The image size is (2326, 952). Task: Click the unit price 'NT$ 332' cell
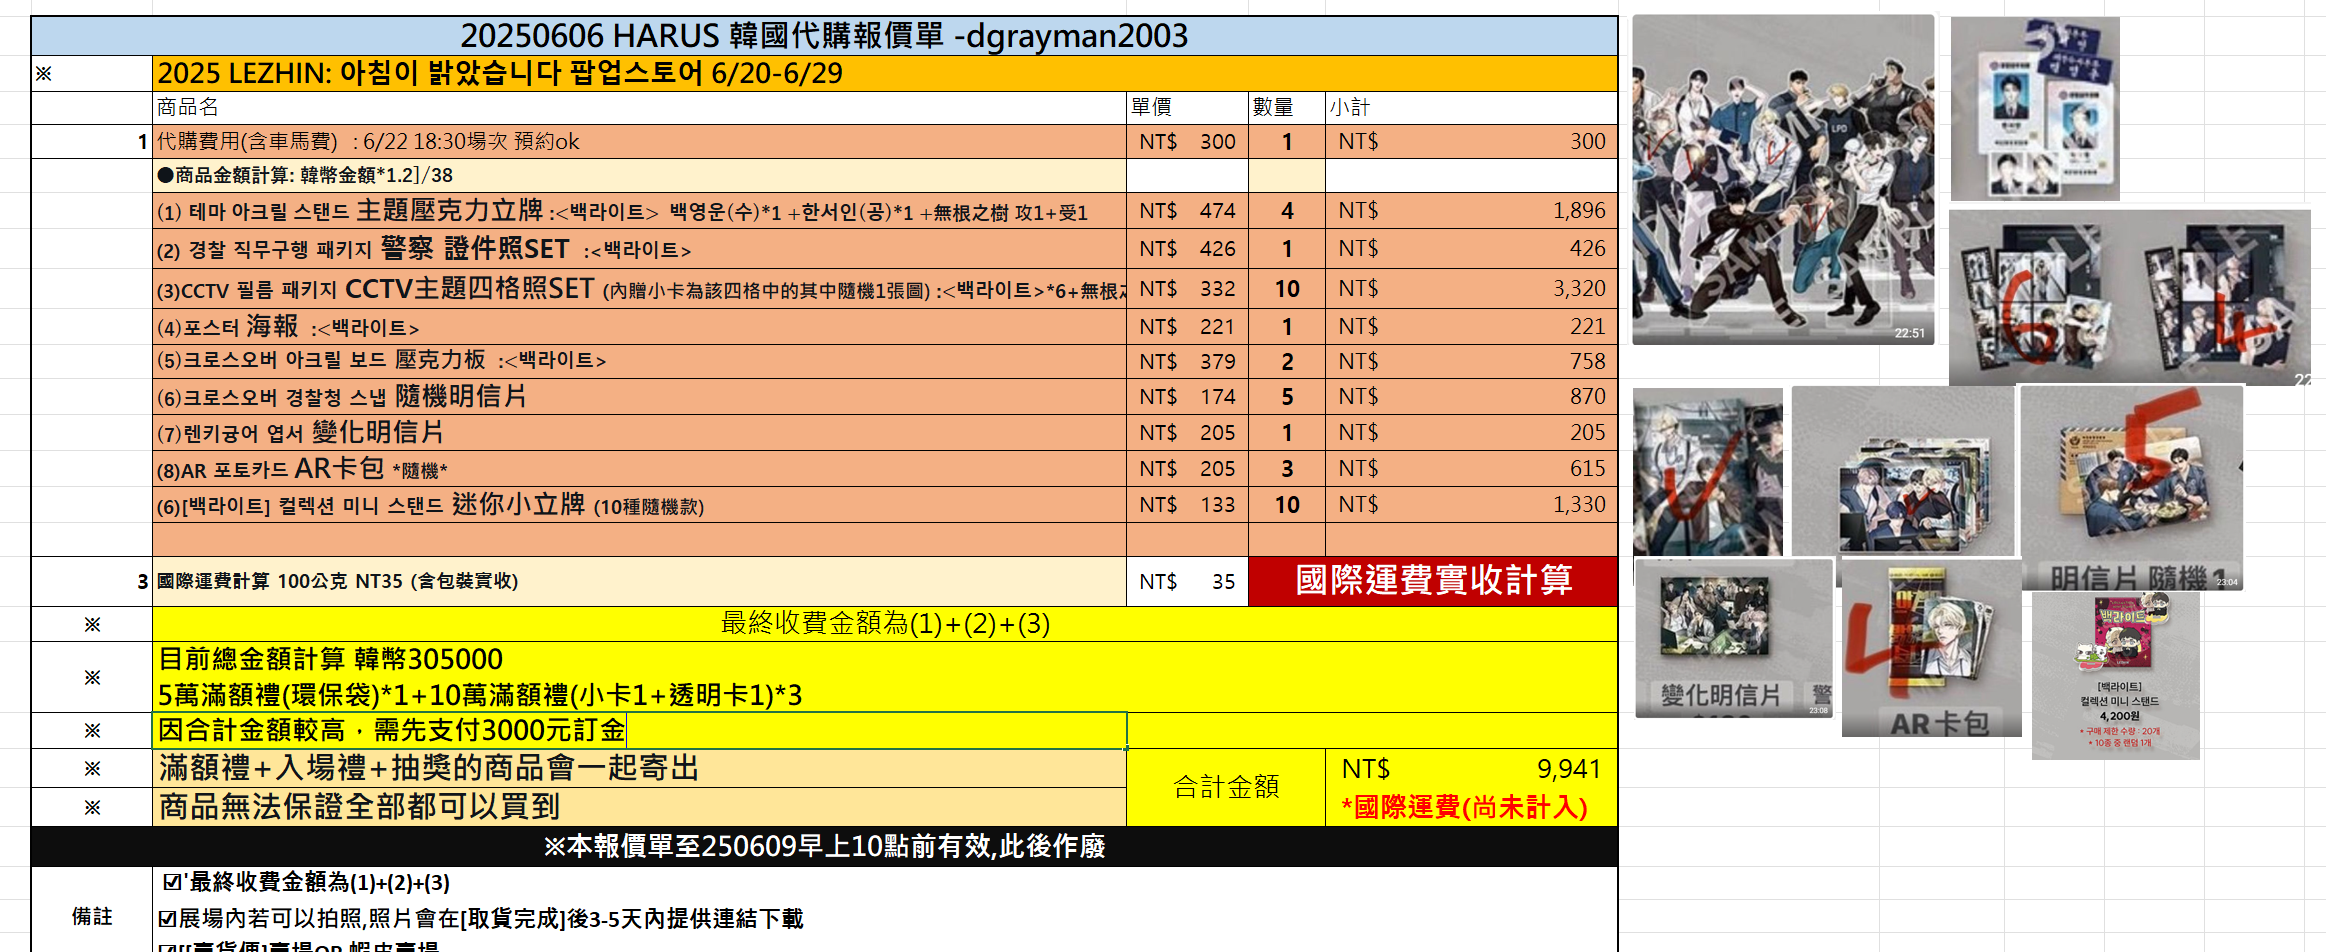point(1187,288)
